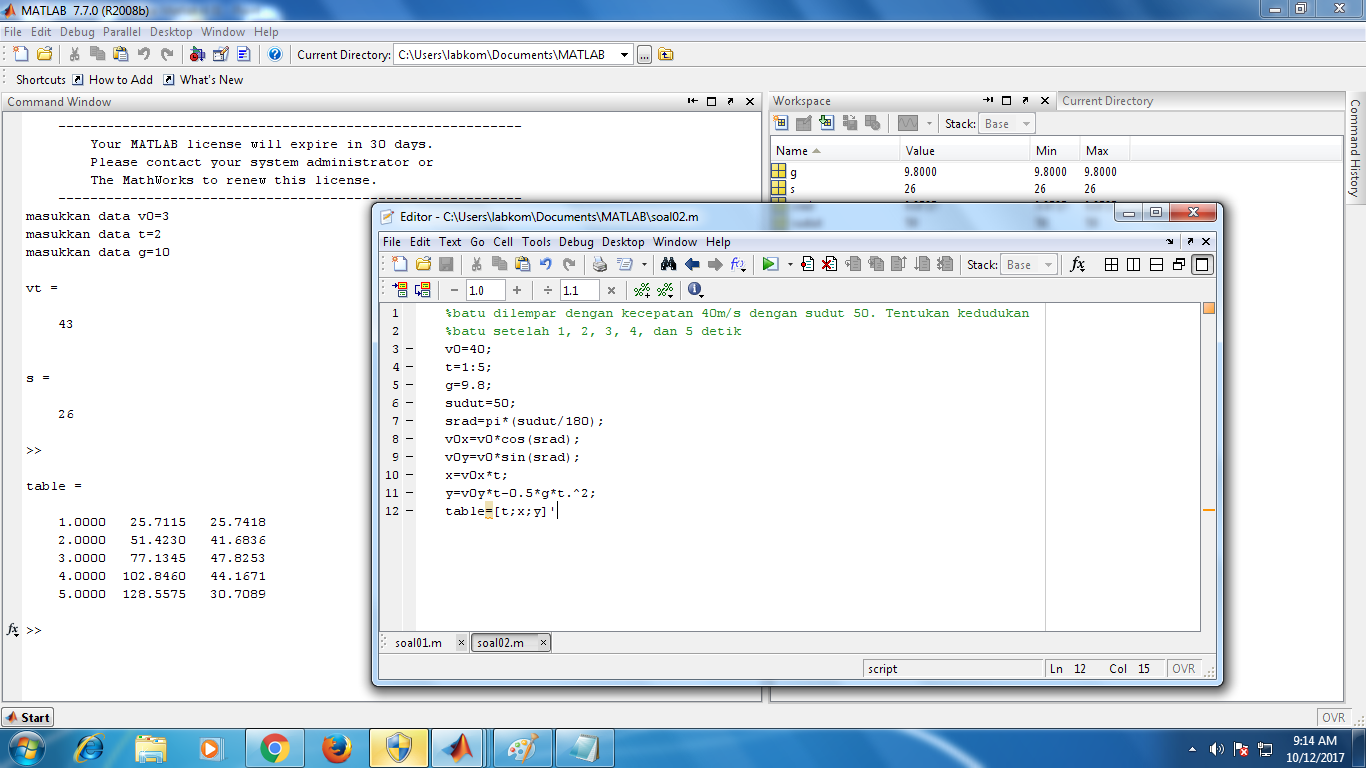
Task: Toggle the OVR indicator in Editor status bar
Action: (1184, 669)
